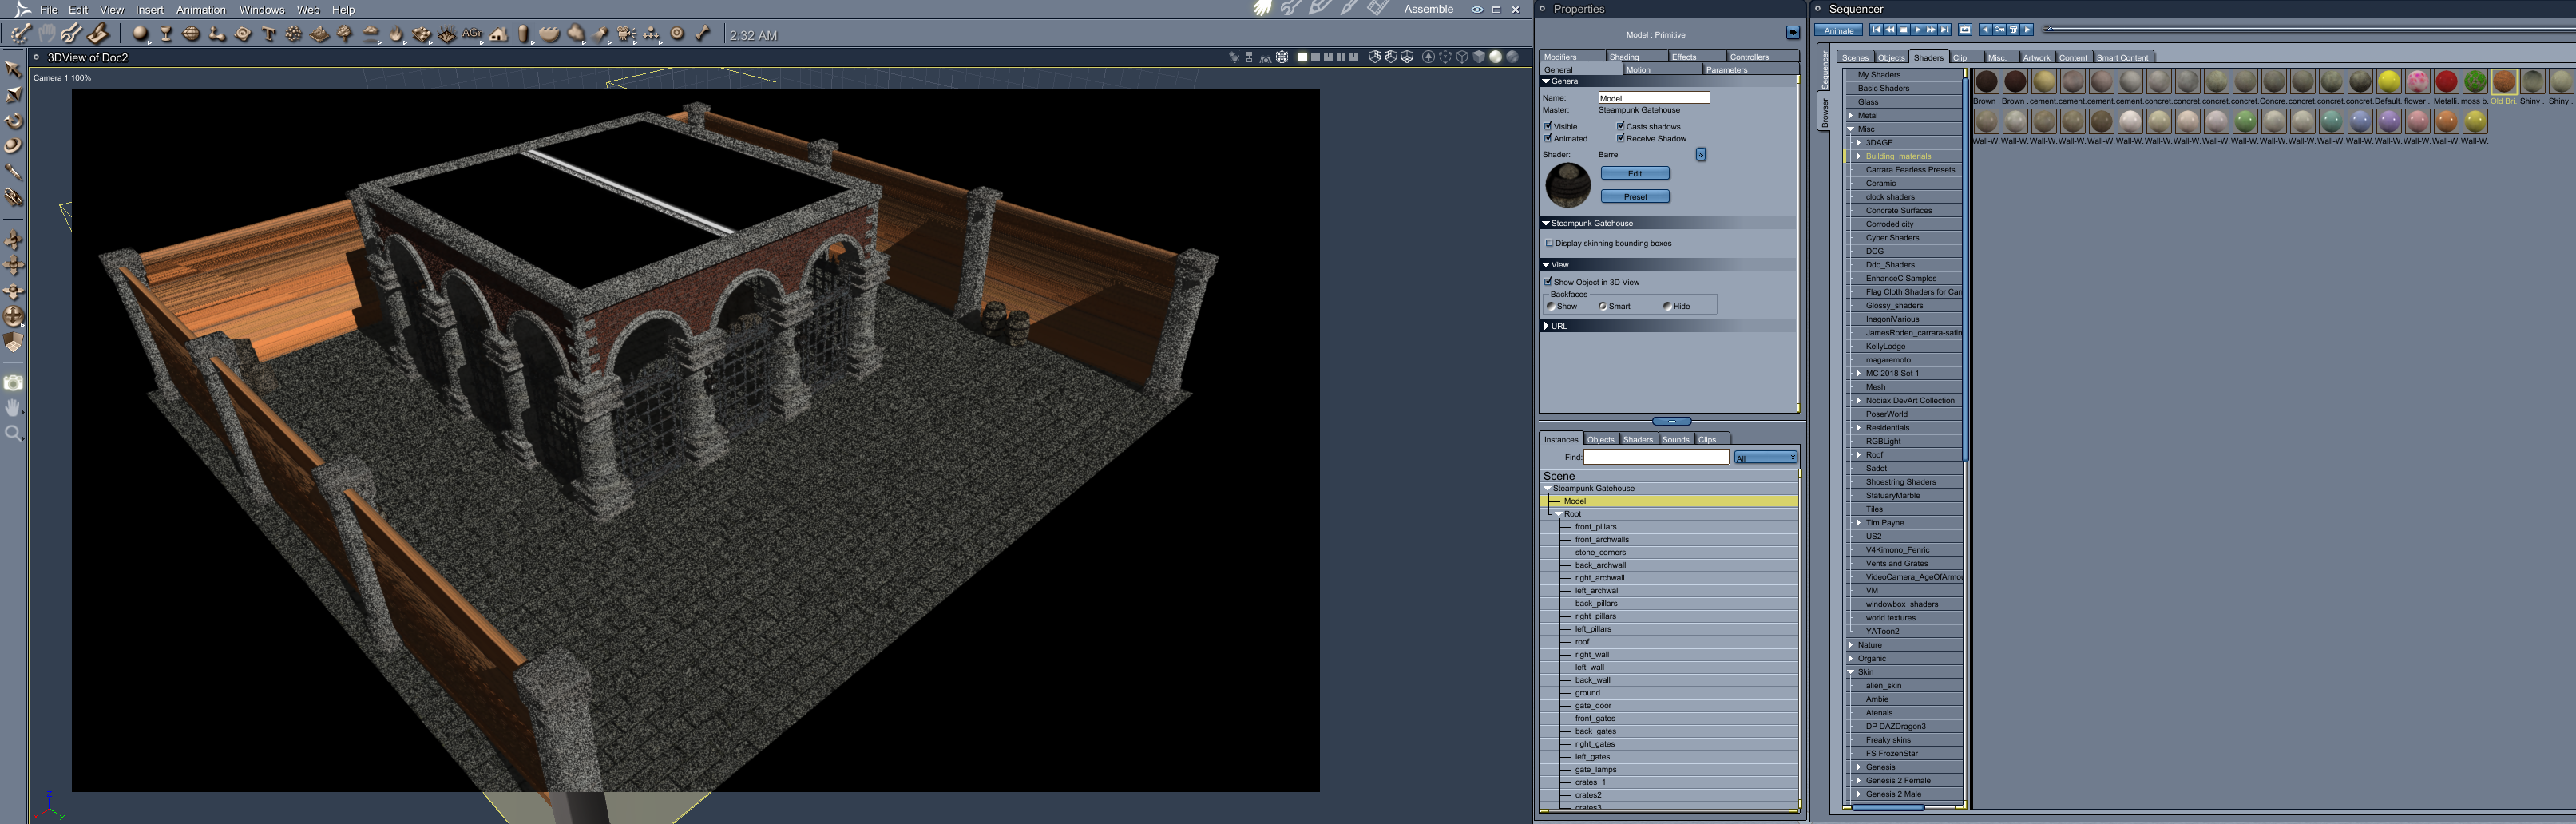Toggle the Animated checkbox
Screen dimensions: 2576x824
(x=1548, y=138)
